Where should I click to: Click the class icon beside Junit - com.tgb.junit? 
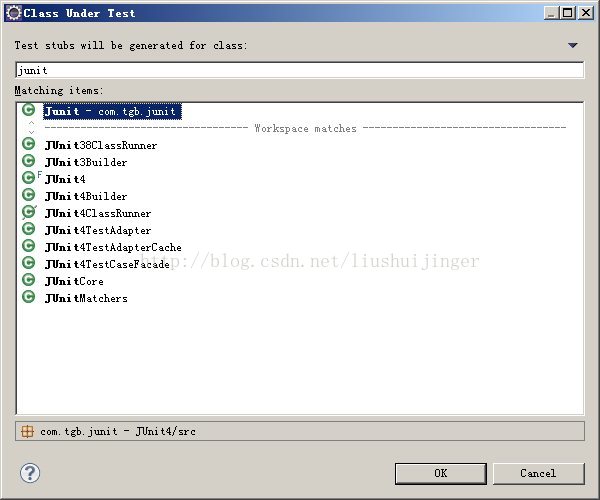(x=28, y=110)
